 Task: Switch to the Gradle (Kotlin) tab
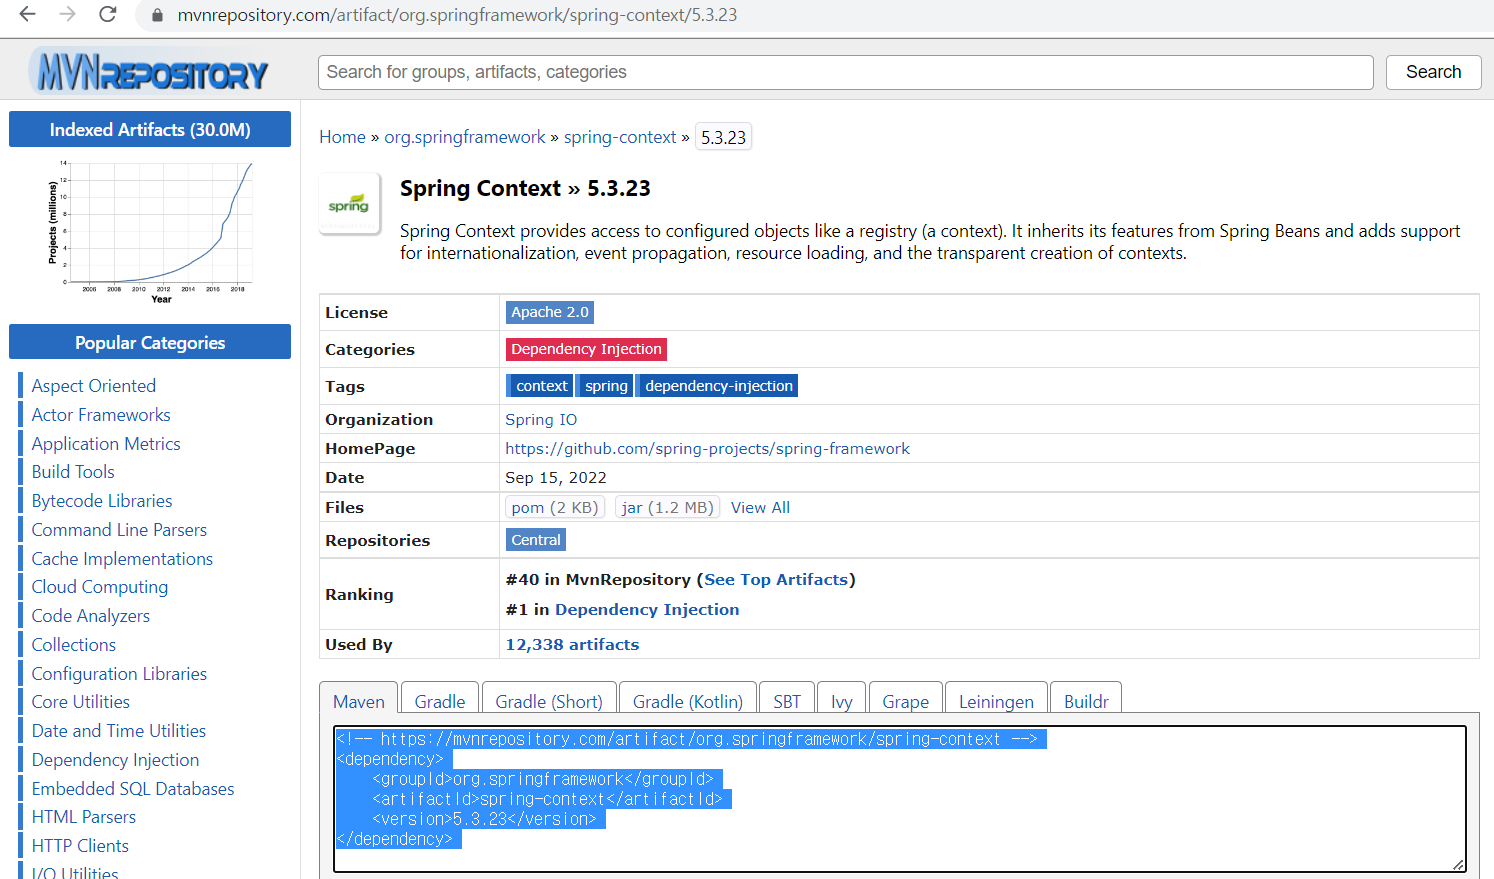688,701
